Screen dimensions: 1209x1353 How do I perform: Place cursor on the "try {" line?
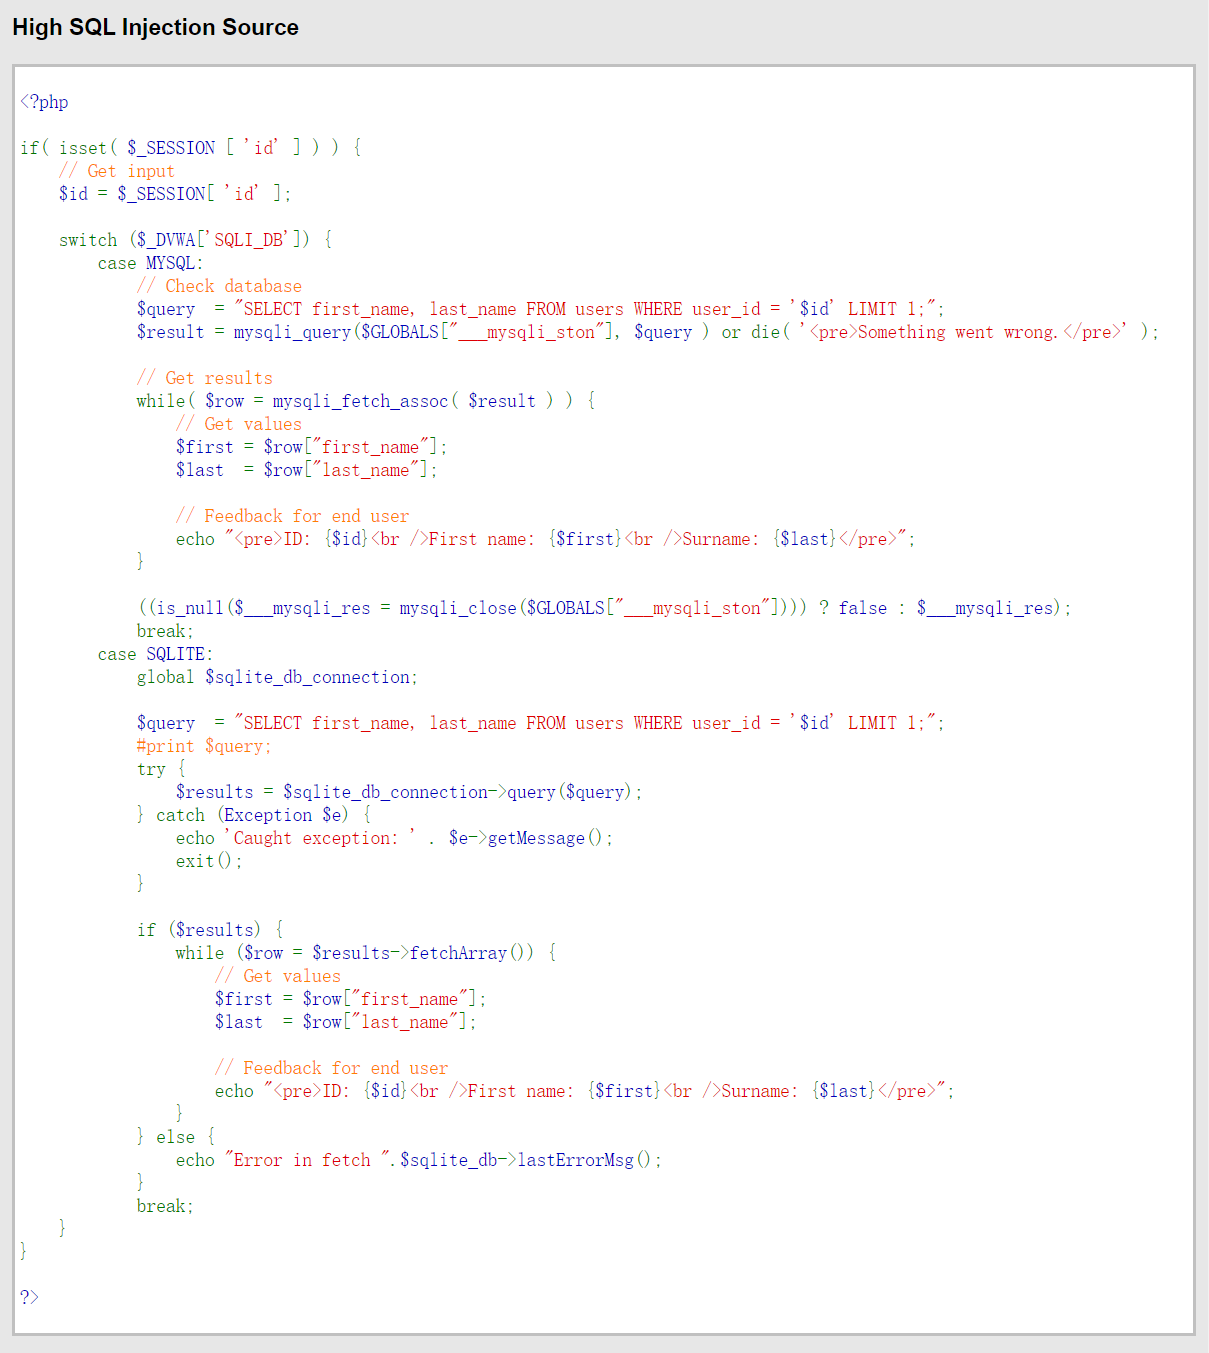[x=161, y=769]
